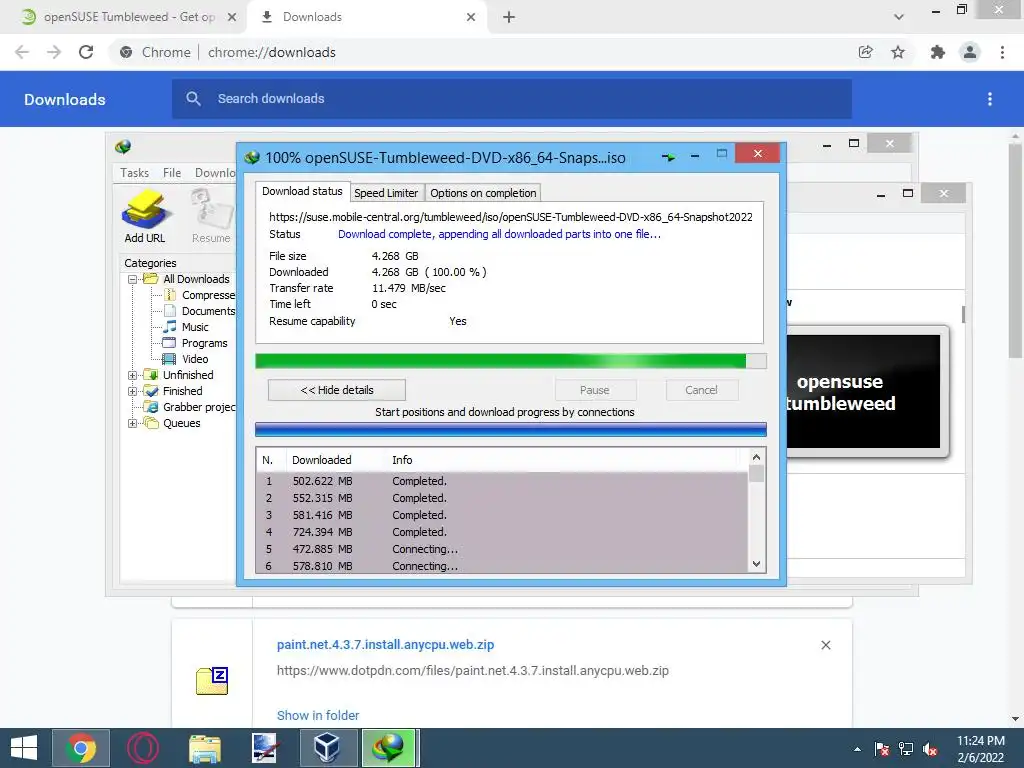
Task: Select the Programs category
Action: [204, 343]
